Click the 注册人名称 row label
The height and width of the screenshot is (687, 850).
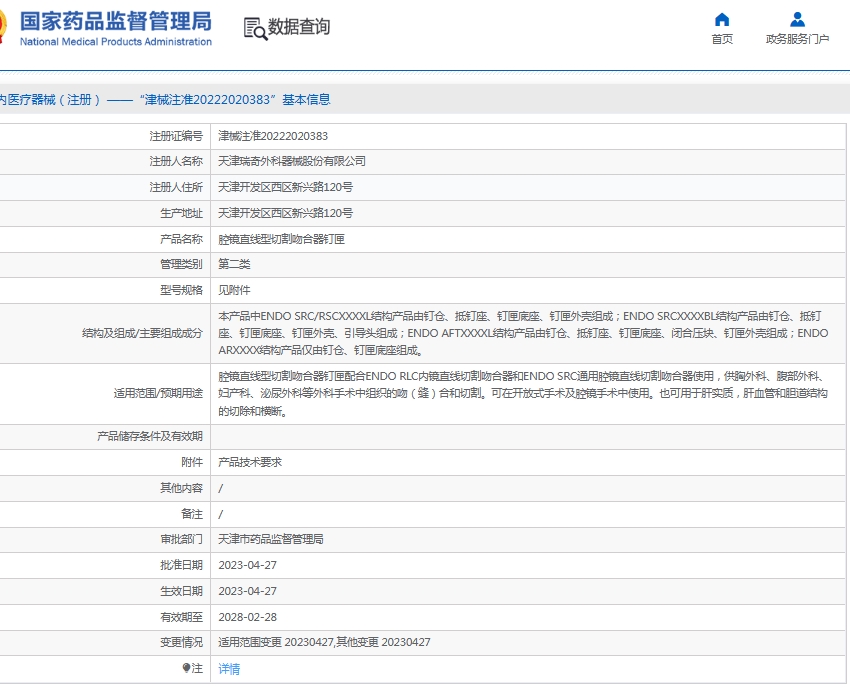coord(176,162)
